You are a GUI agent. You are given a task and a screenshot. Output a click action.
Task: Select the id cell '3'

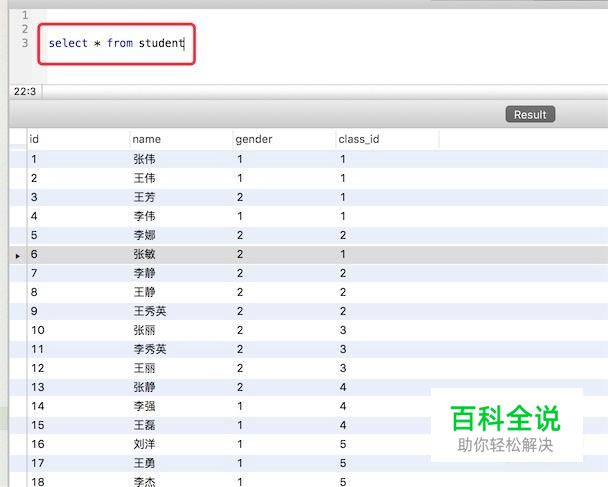tap(34, 197)
